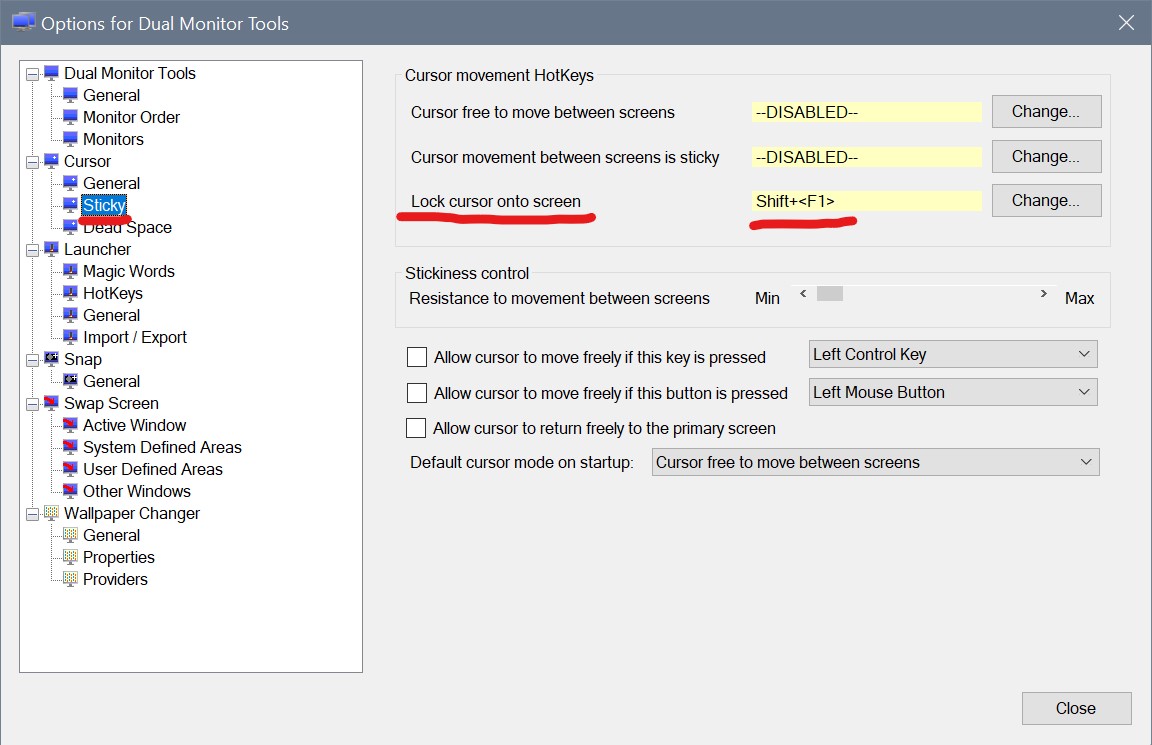Screen dimensions: 1152x745
Task: Collapse the Cursor tree node
Action: (x=32, y=162)
